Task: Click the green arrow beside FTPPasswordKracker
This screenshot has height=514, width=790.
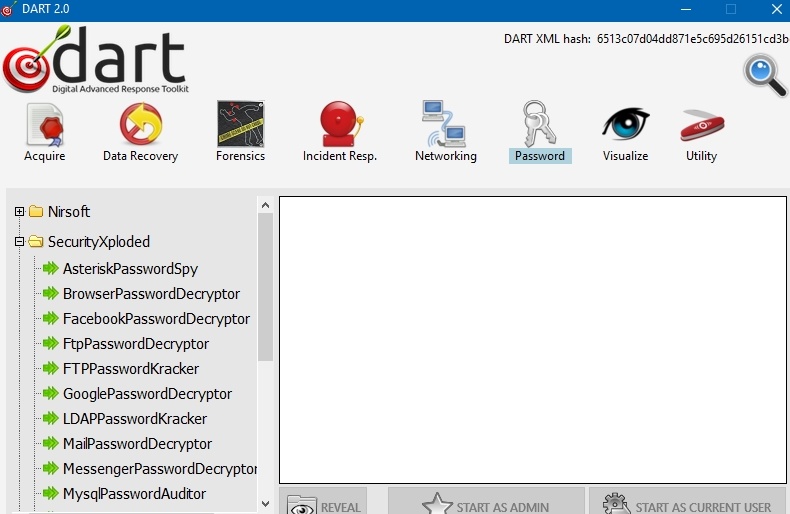Action: pyautogui.click(x=50, y=368)
